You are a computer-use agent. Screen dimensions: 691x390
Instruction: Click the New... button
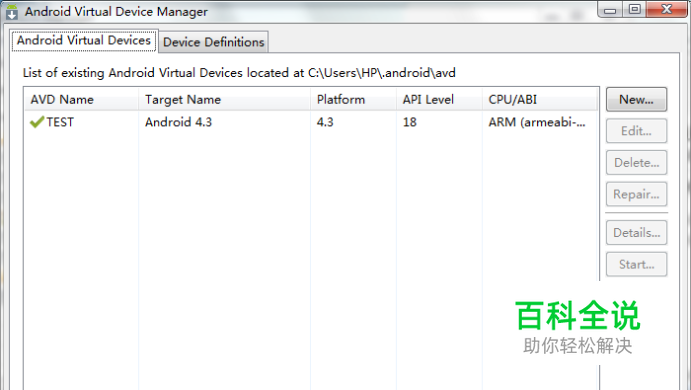pos(636,100)
